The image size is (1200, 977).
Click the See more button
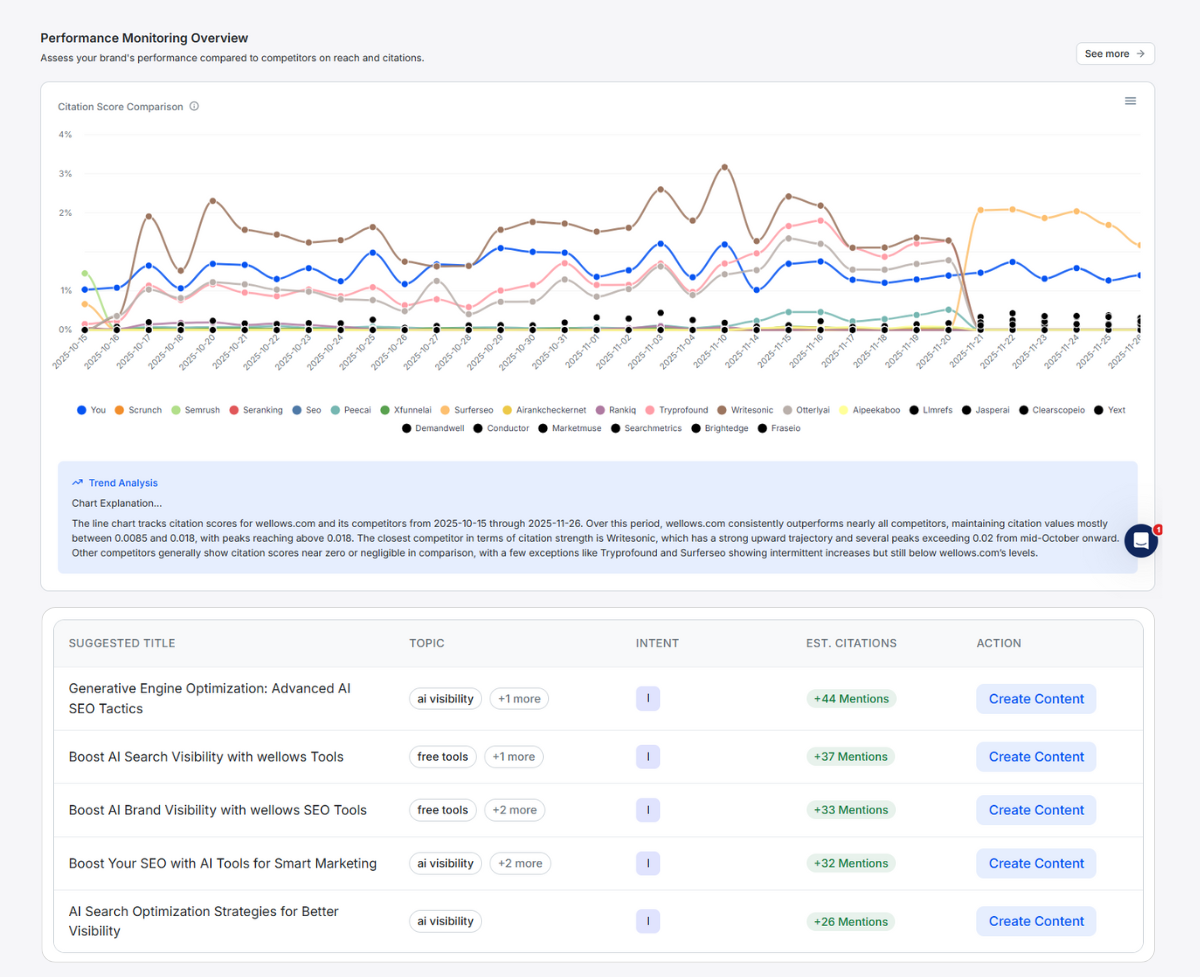pos(1114,54)
